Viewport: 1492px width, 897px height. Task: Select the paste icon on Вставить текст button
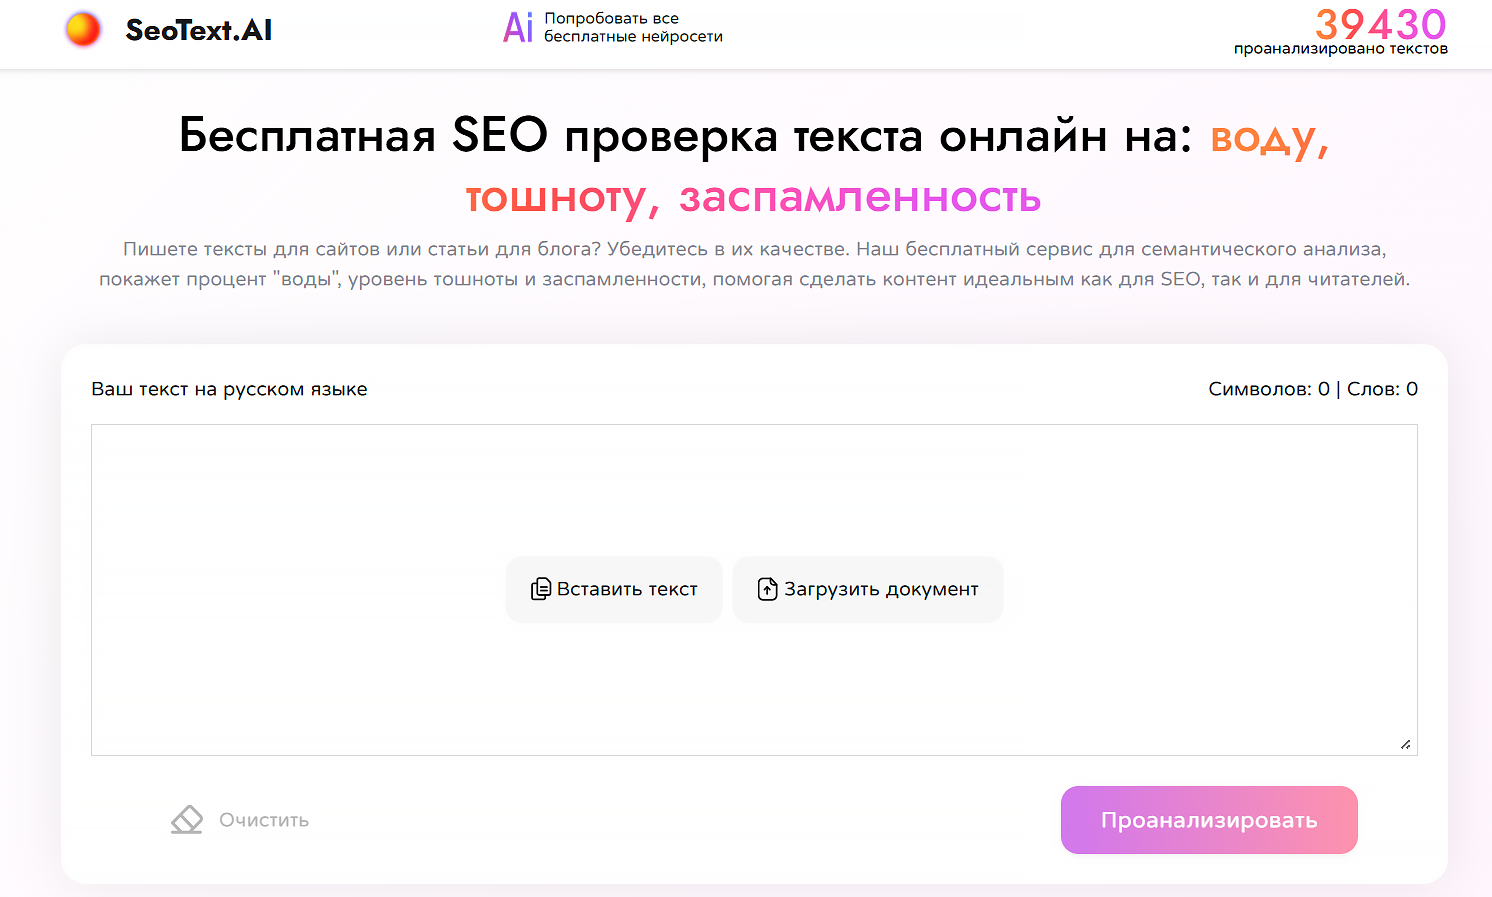point(541,589)
